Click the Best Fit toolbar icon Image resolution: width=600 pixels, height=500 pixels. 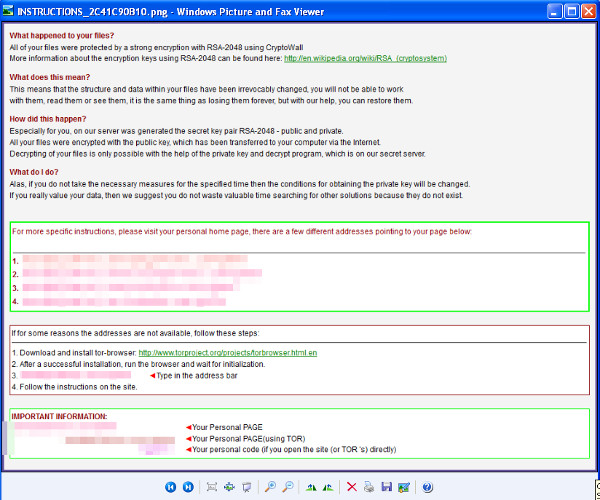211,487
